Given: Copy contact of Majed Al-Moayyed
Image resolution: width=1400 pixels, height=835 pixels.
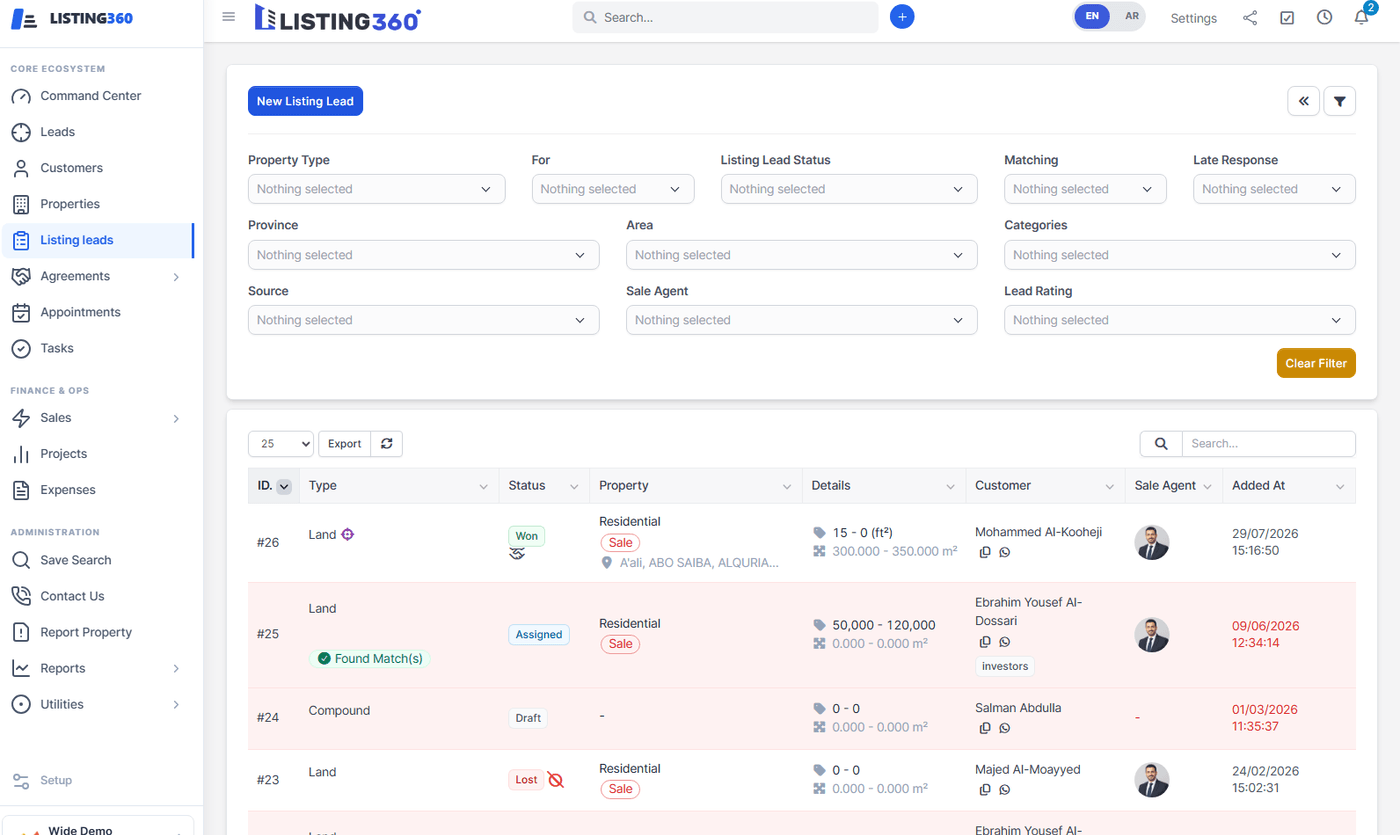Looking at the screenshot, I should pos(985,790).
